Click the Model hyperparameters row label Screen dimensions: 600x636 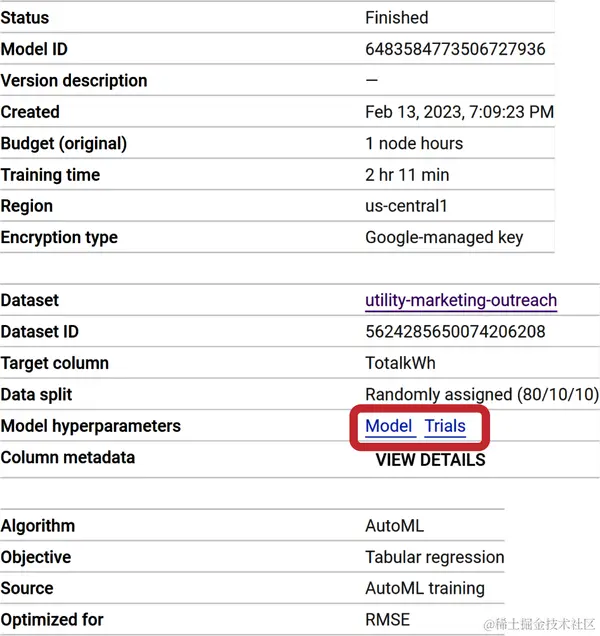pyautogui.click(x=91, y=426)
